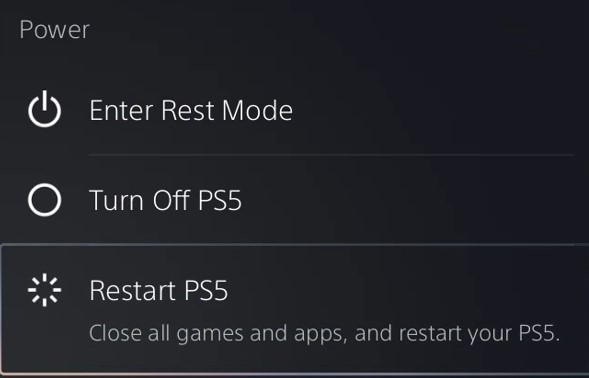Click the word 'Mode' in Enter Rest Mode
The height and width of the screenshot is (378, 589).
(x=257, y=110)
